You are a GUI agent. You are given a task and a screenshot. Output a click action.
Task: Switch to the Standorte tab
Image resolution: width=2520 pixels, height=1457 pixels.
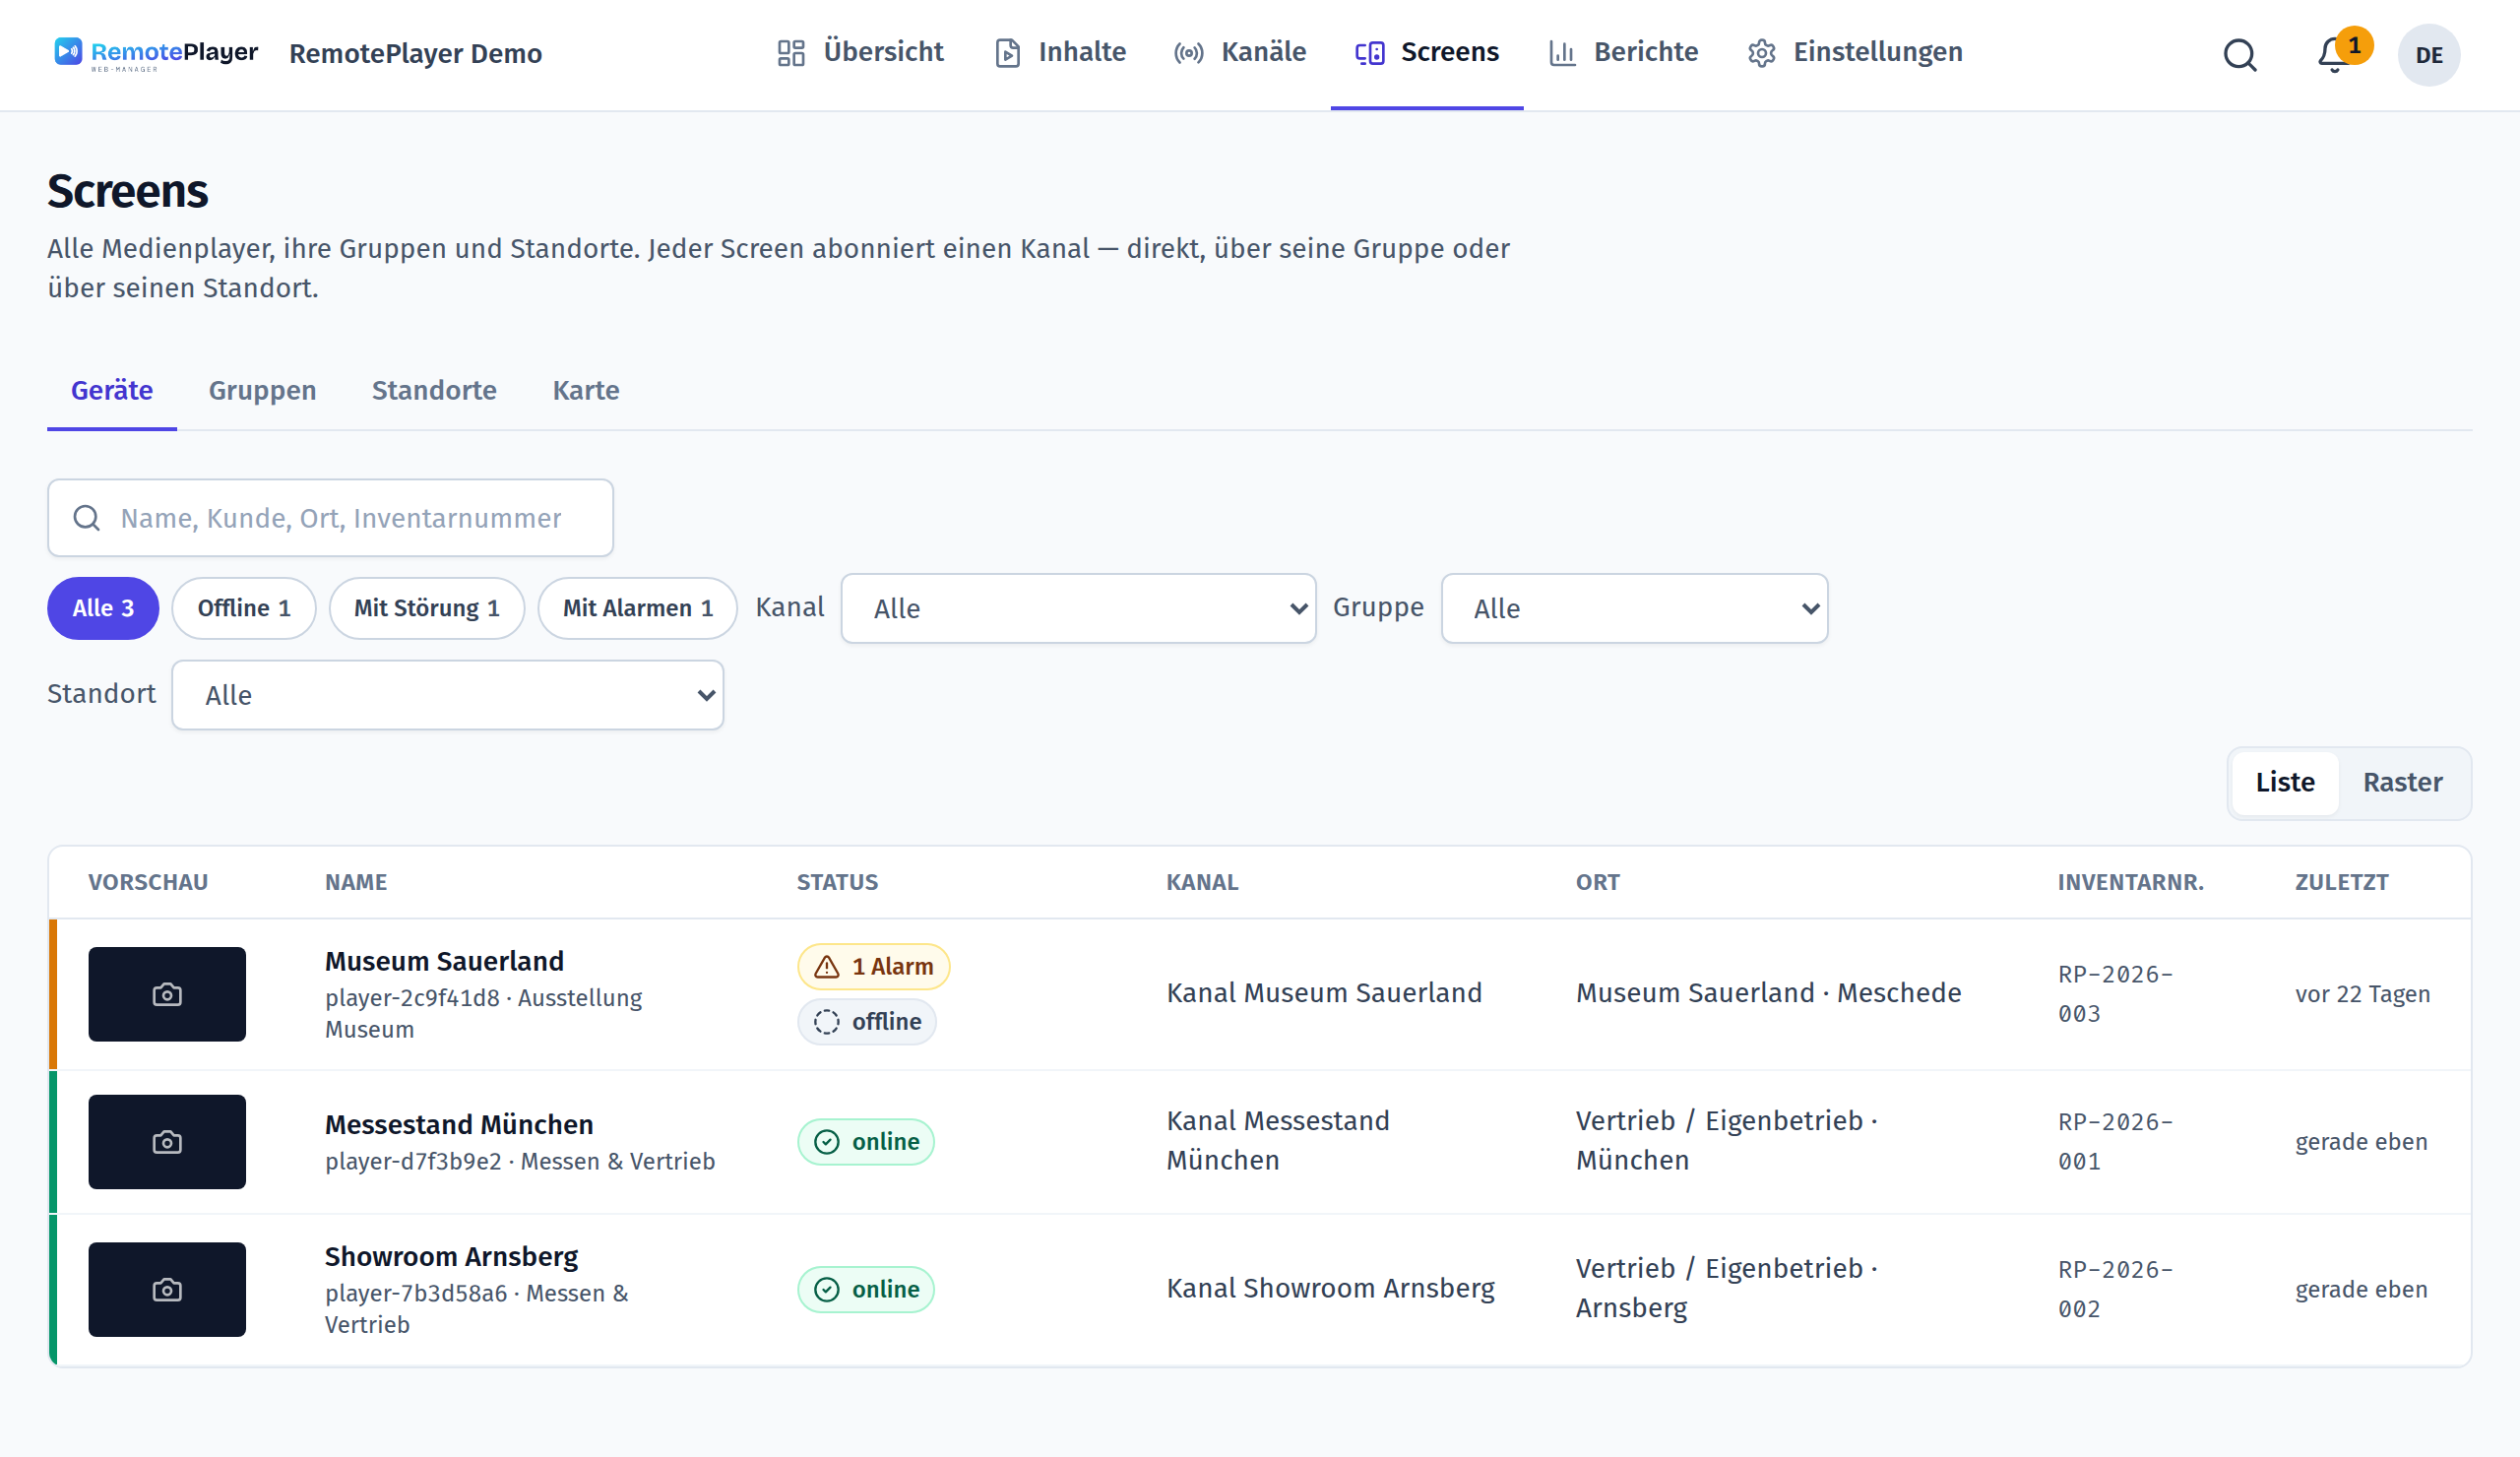(434, 391)
